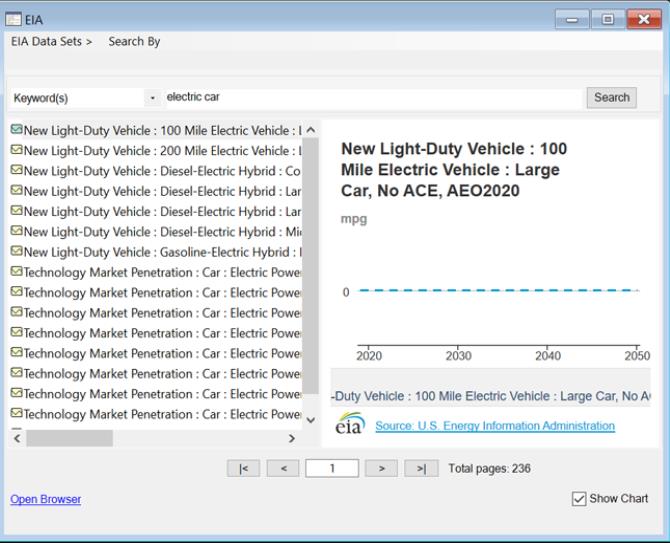Open the Open Browser link
The height and width of the screenshot is (543, 670).
[x=46, y=499]
